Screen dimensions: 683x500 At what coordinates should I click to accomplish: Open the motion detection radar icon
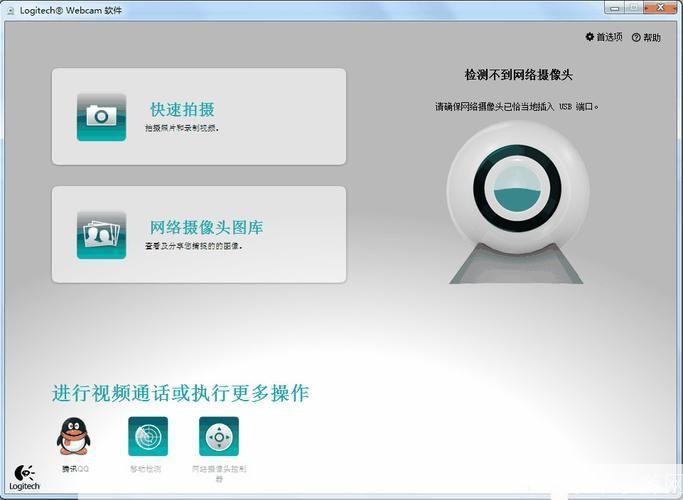pos(148,437)
